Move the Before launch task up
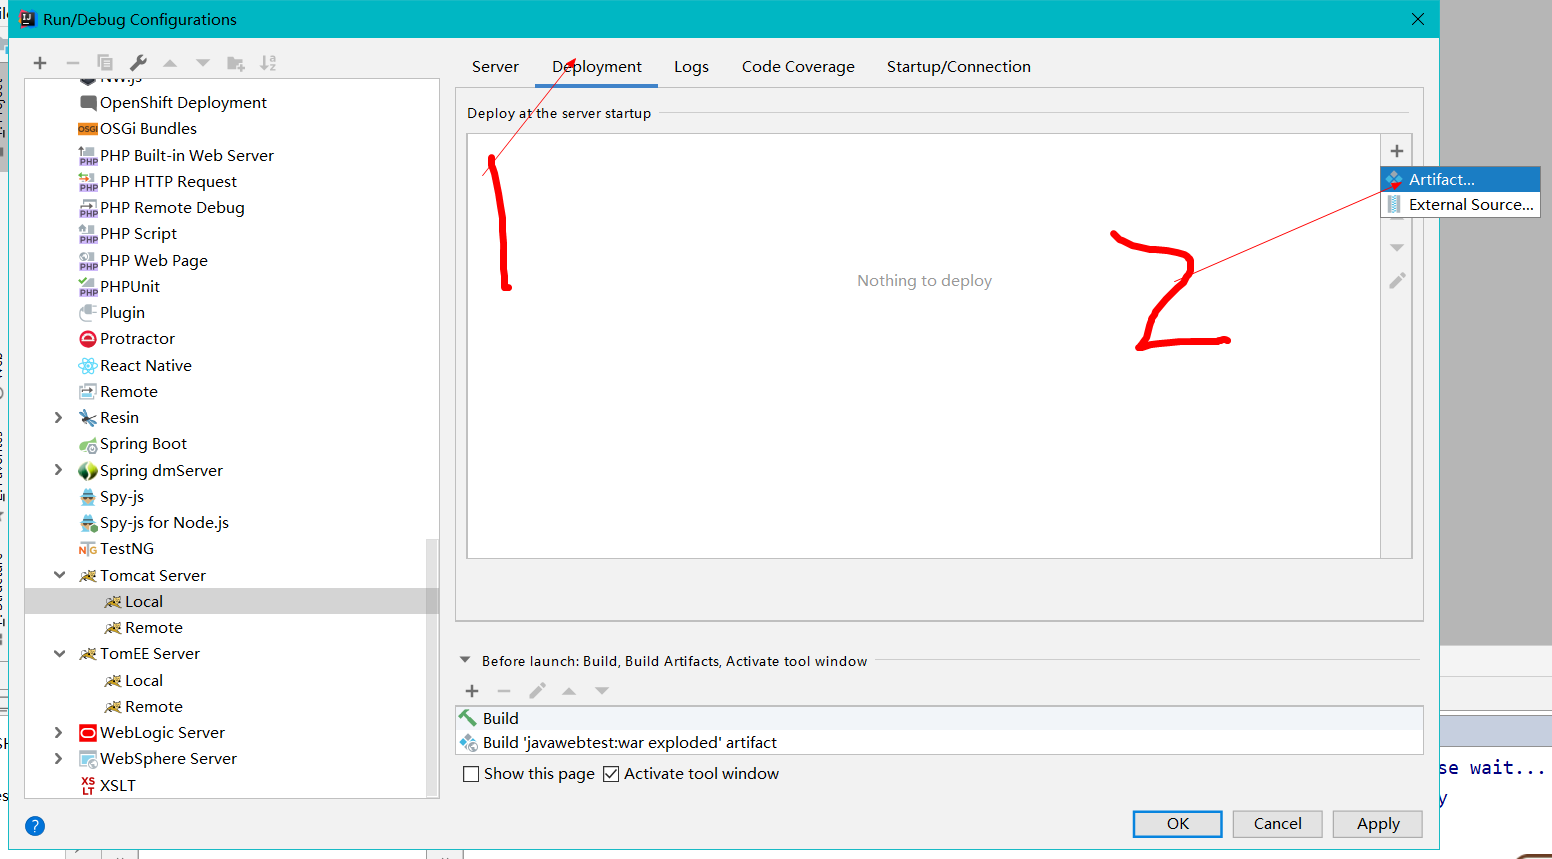Screen dimensions: 1552x859 569,691
